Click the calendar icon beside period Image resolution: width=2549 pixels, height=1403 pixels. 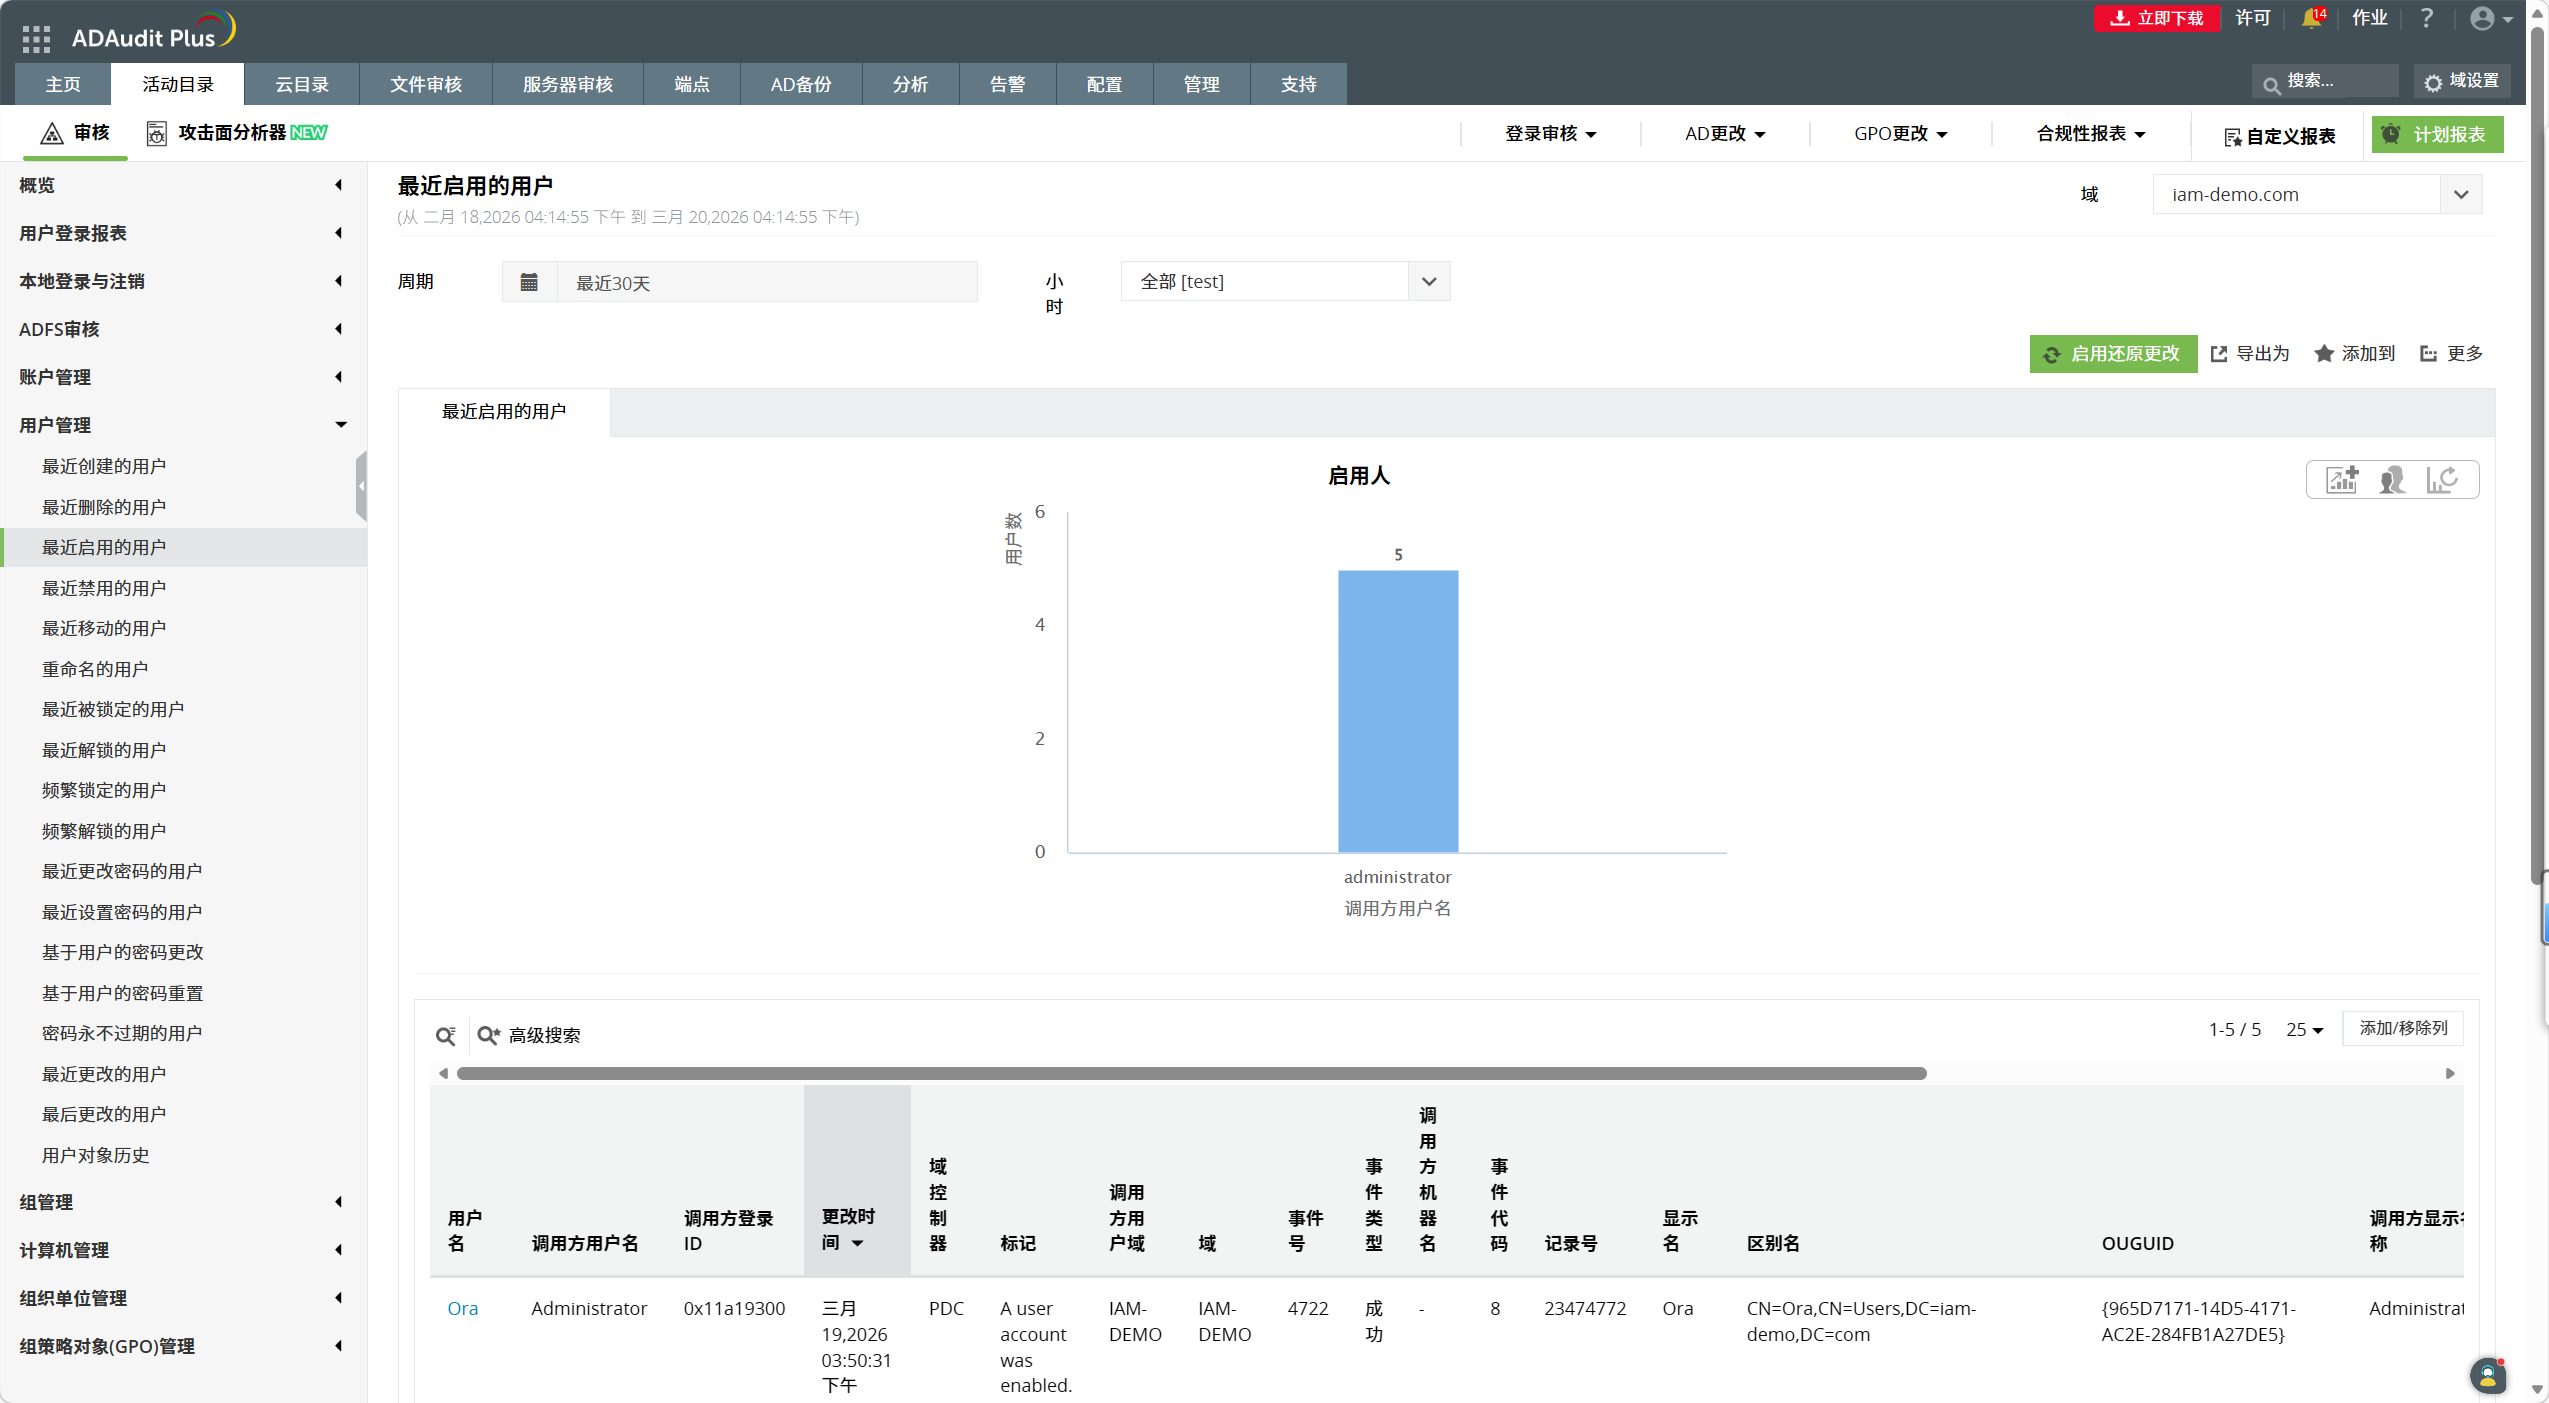(x=529, y=283)
